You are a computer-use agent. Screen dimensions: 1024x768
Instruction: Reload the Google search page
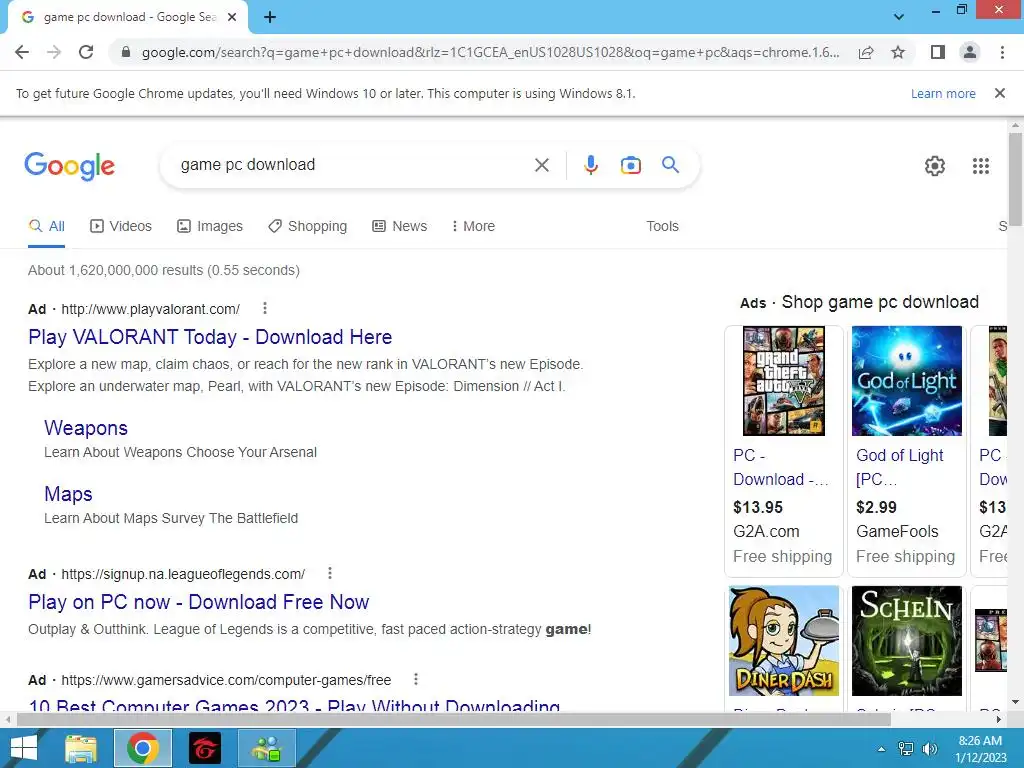(86, 52)
